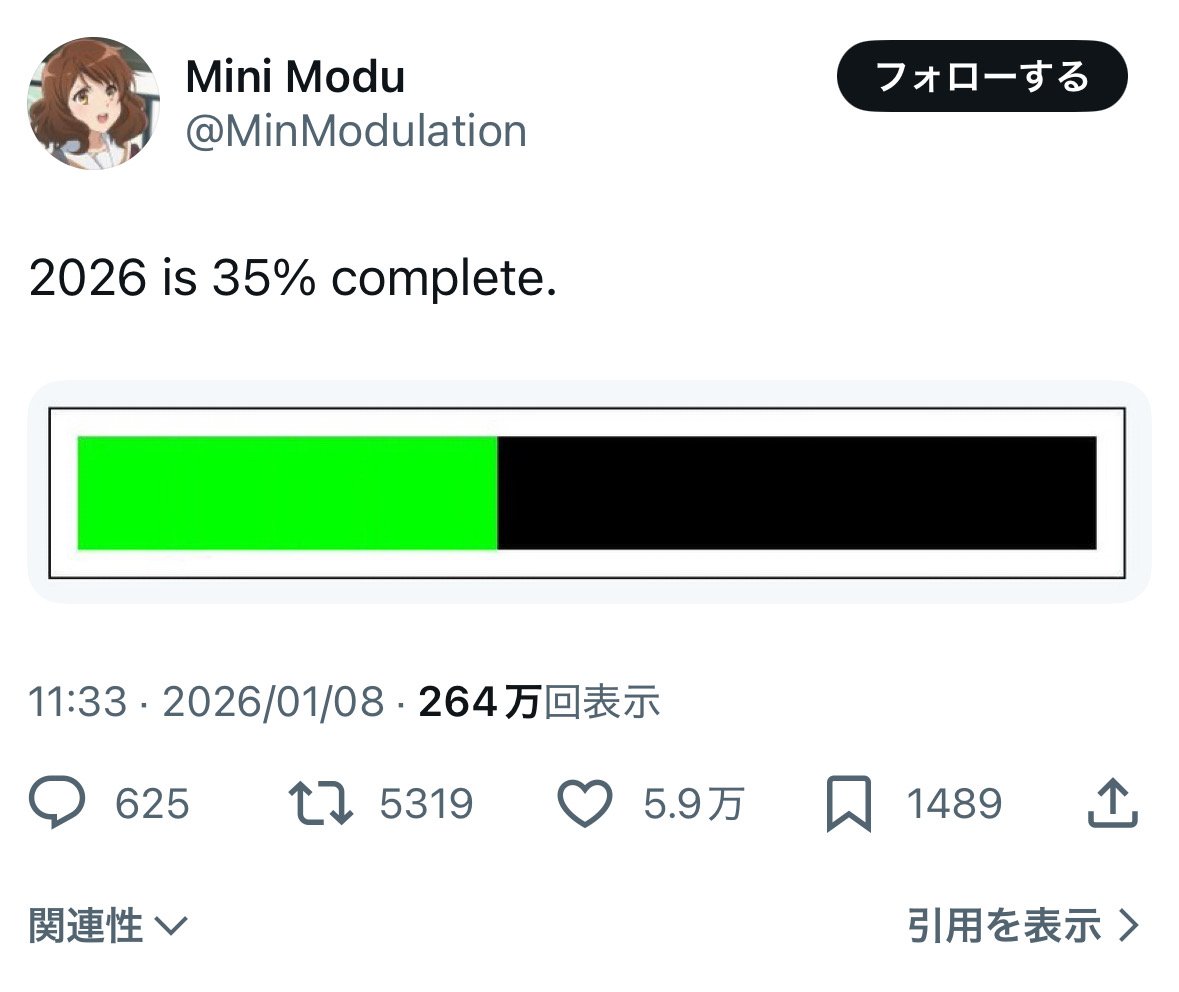1179x992 pixels.
Task: Click the 5319 reposts count
Action: (426, 804)
